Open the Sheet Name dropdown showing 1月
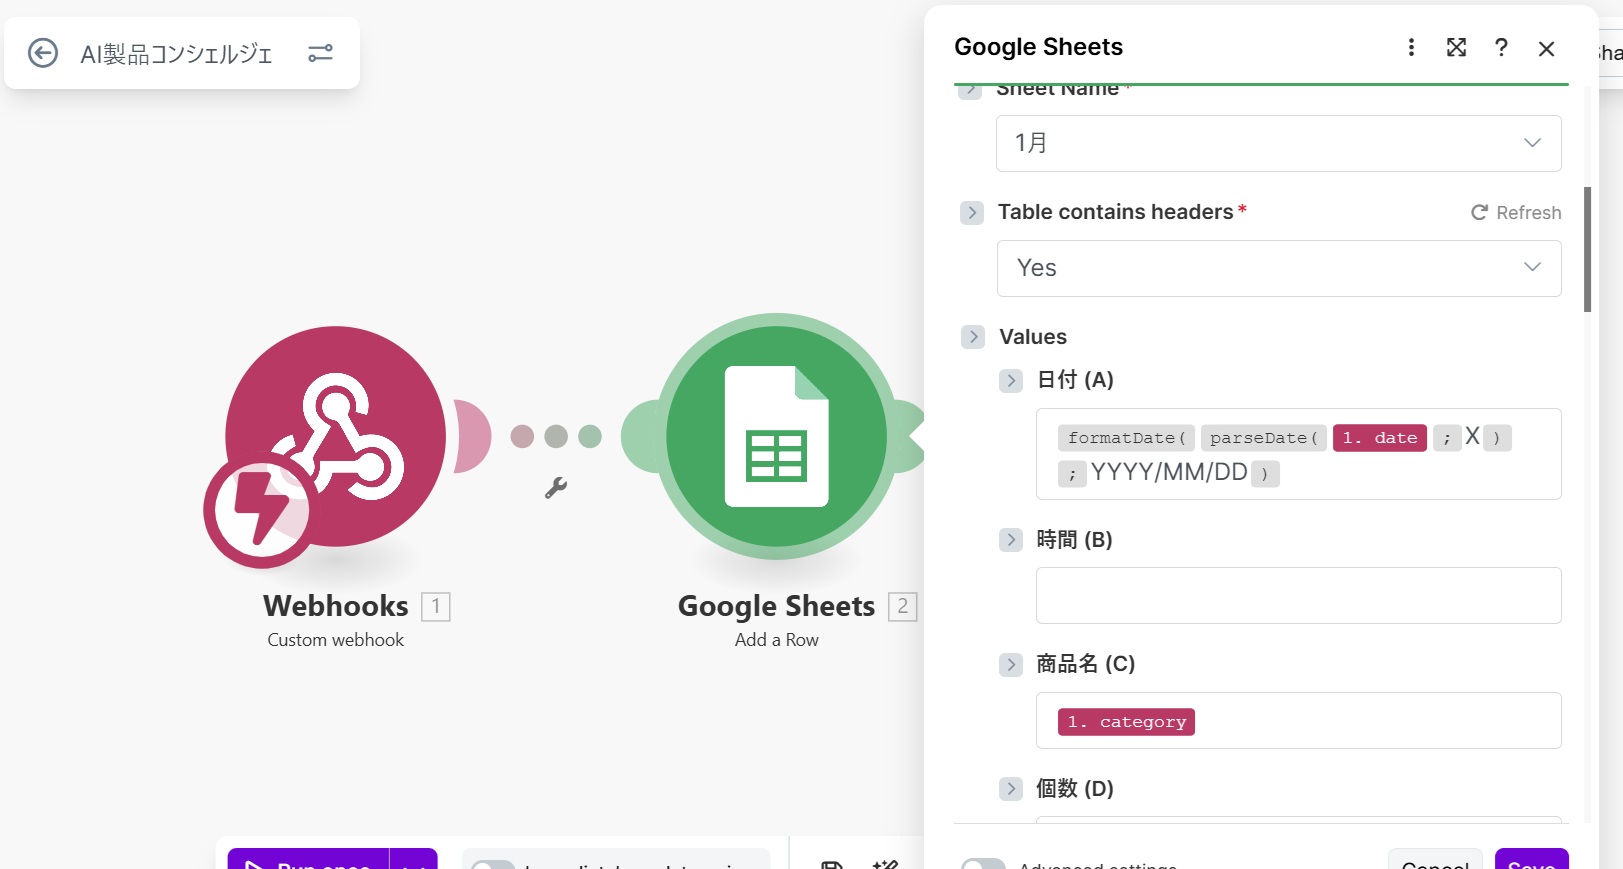 (x=1278, y=143)
